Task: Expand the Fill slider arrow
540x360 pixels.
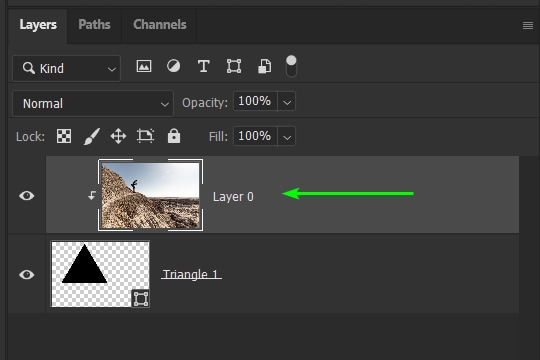Action: 287,137
